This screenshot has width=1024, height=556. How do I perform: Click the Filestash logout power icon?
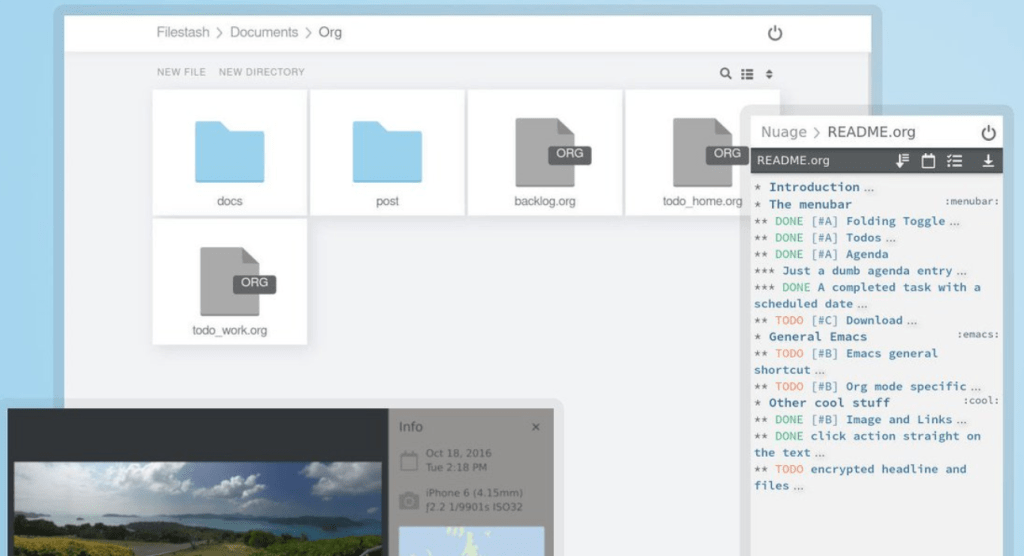(x=775, y=33)
